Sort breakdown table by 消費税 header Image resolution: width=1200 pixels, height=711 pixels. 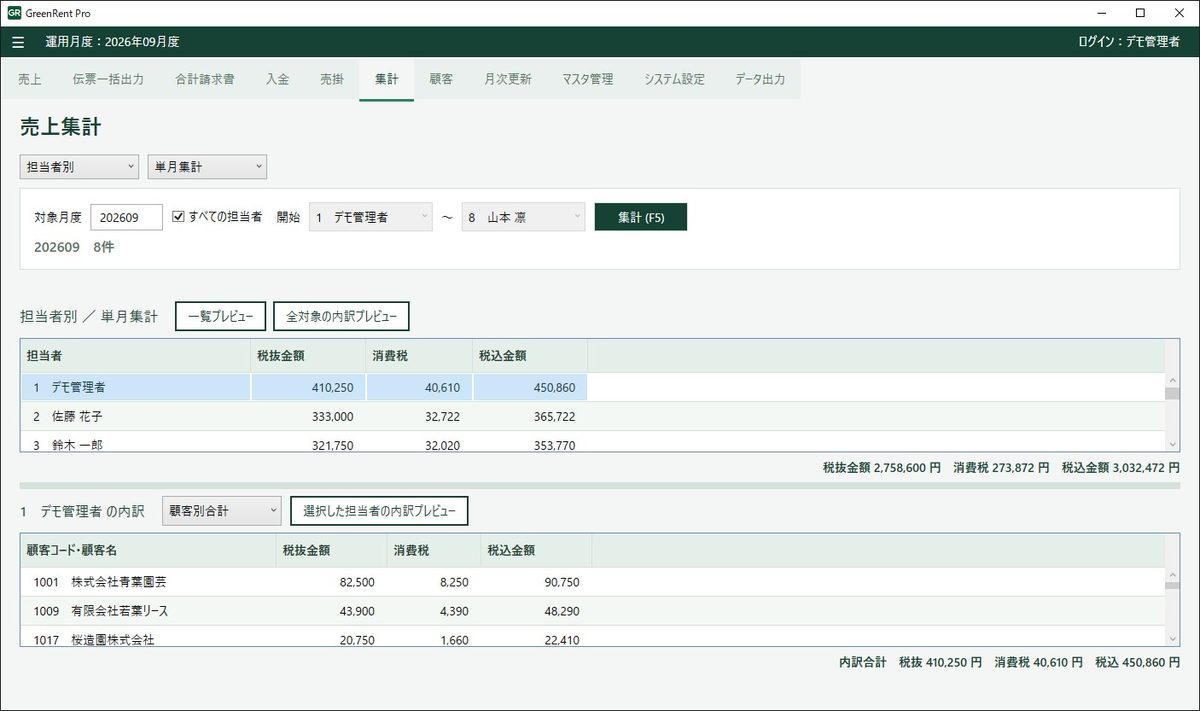pyautogui.click(x=432, y=549)
